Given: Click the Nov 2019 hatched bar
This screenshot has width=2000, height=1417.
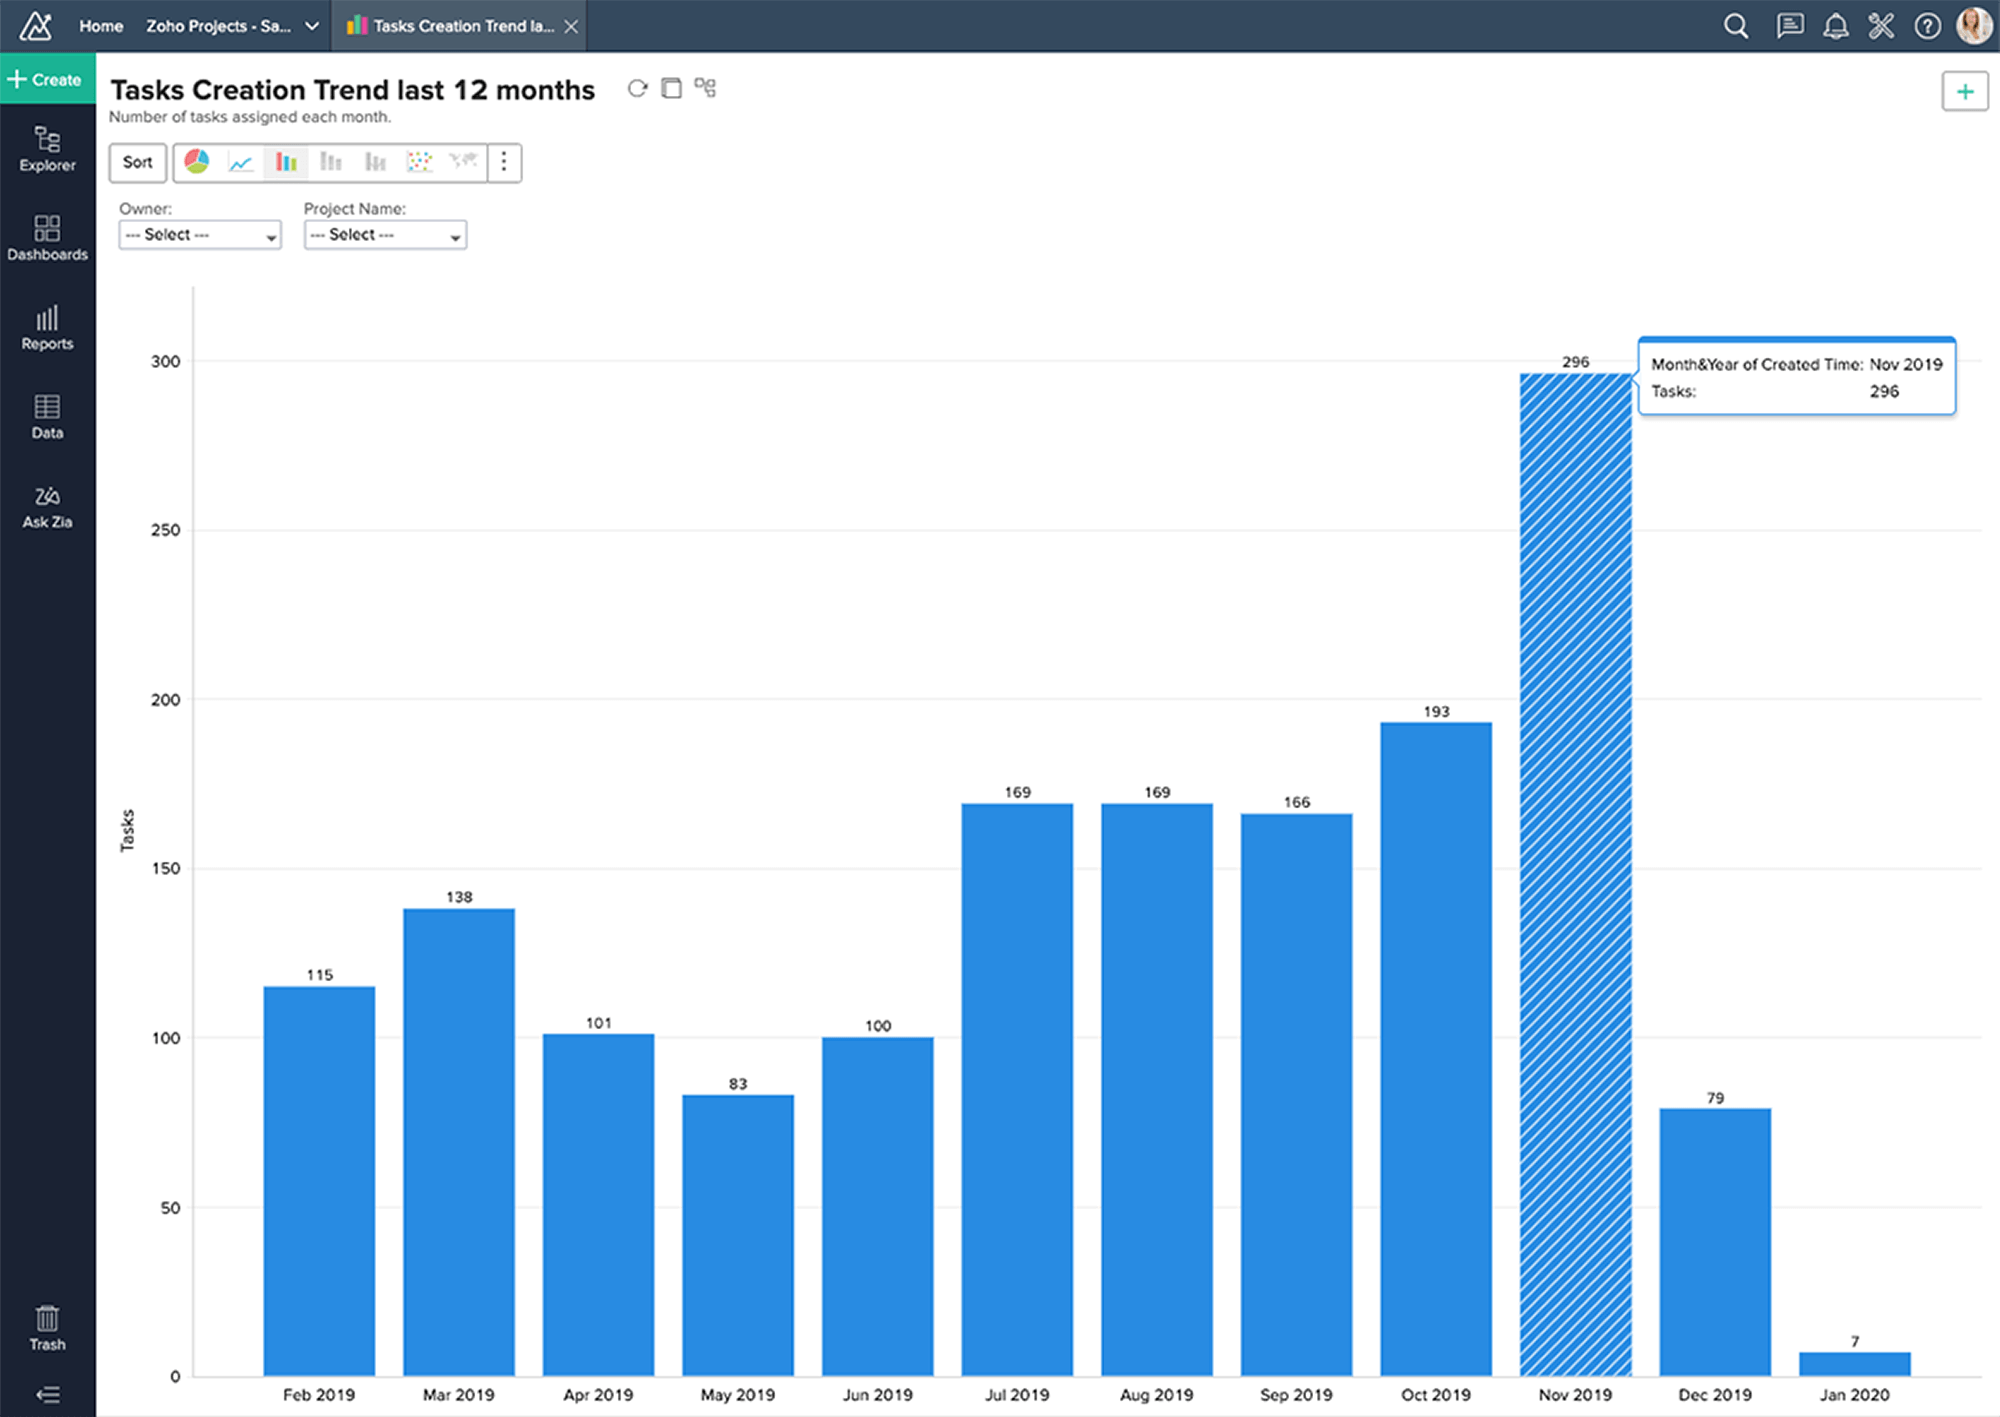Looking at the screenshot, I should pos(1575,875).
